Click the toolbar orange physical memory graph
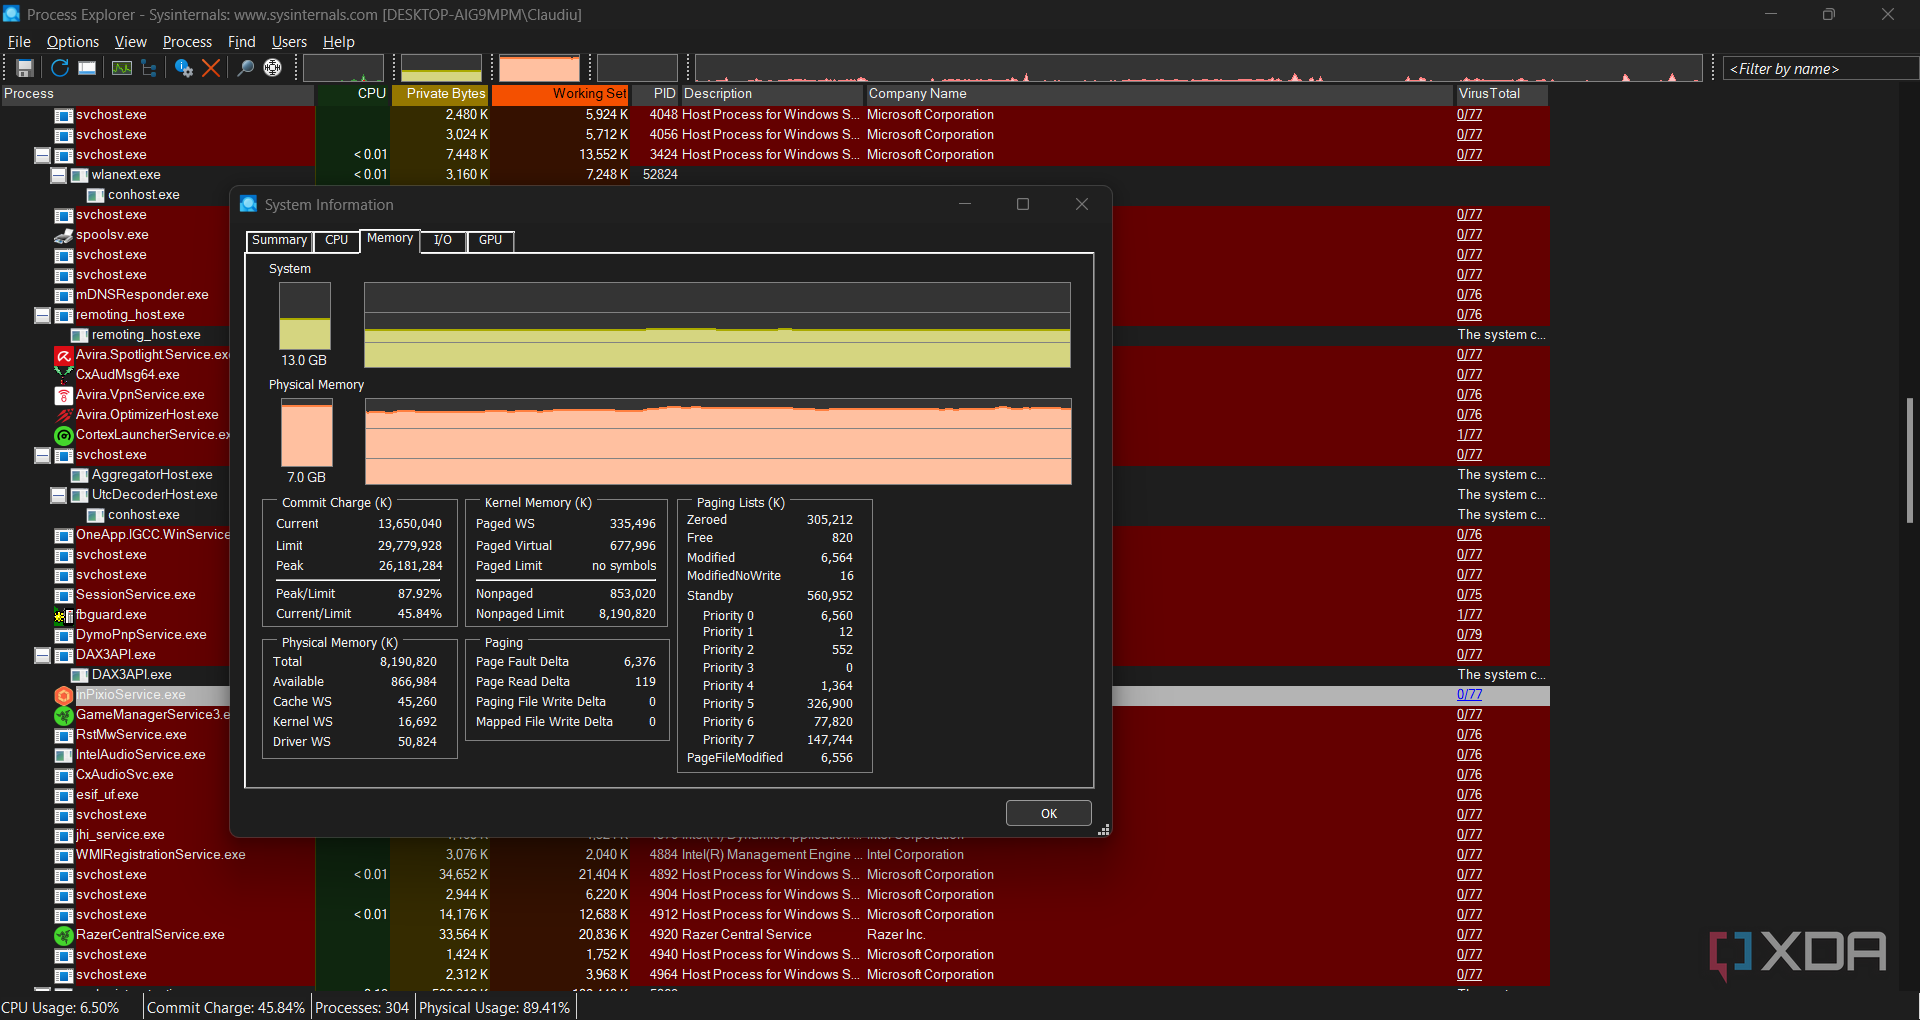The image size is (1920, 1020). [539, 68]
